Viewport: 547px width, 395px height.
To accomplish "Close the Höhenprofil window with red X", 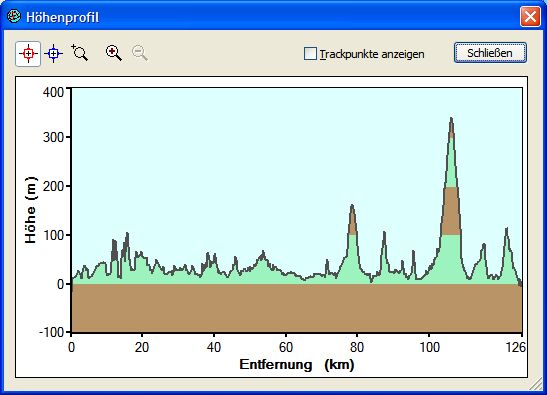I will (x=530, y=16).
